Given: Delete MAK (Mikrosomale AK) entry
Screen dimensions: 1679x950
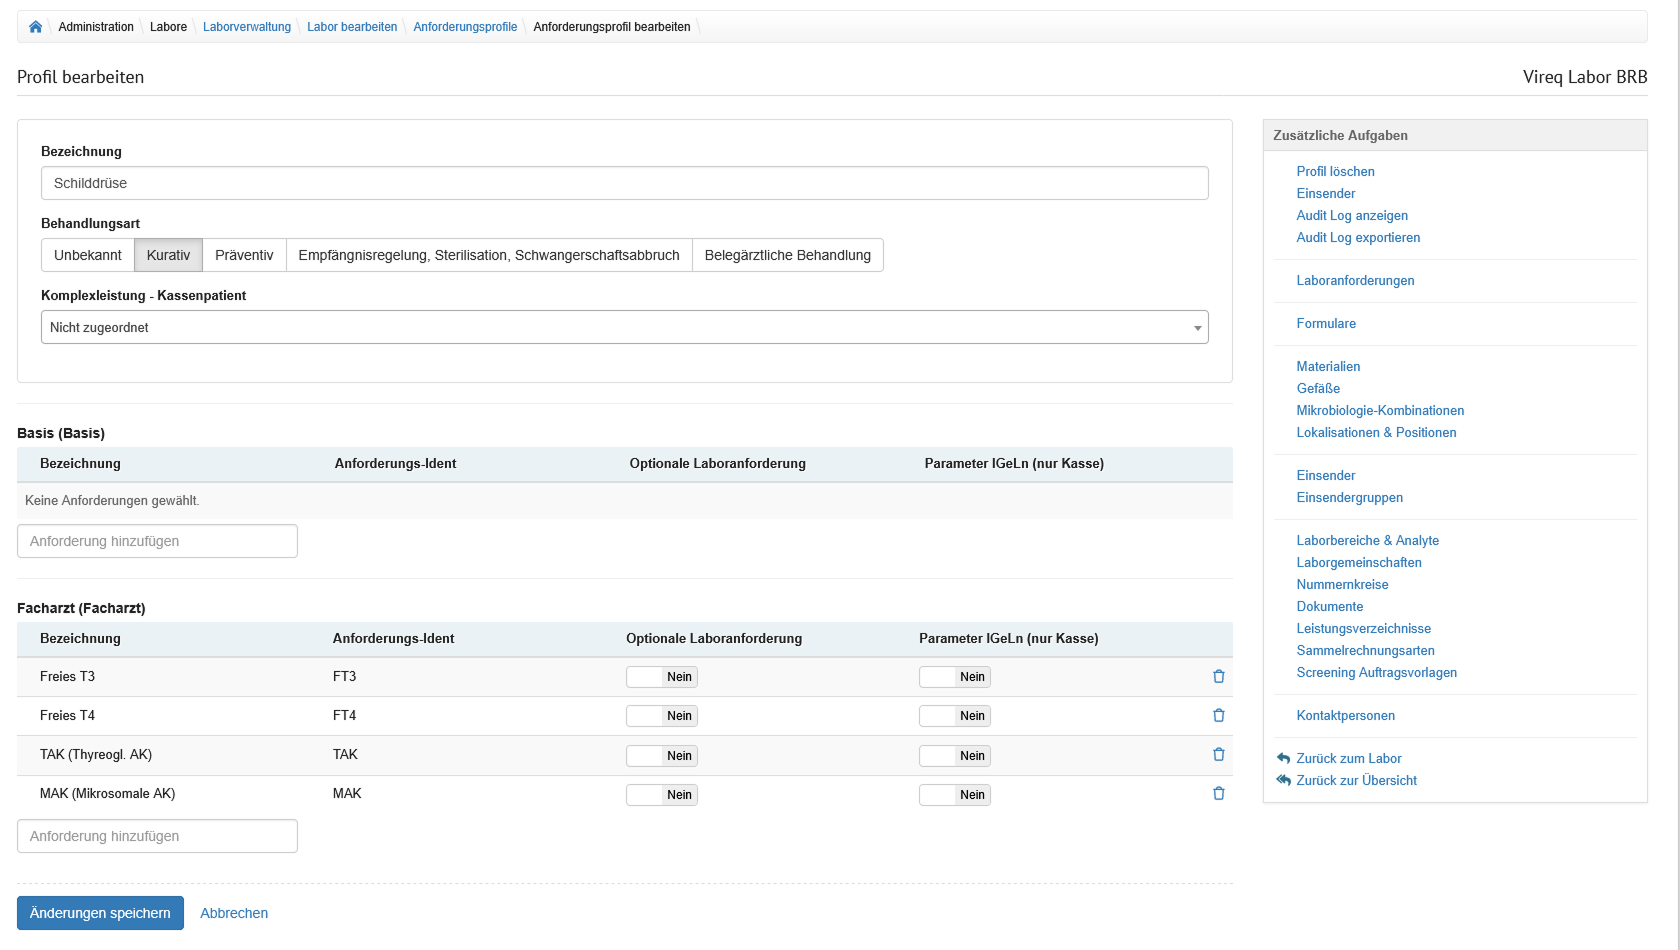Looking at the screenshot, I should pos(1218,794).
